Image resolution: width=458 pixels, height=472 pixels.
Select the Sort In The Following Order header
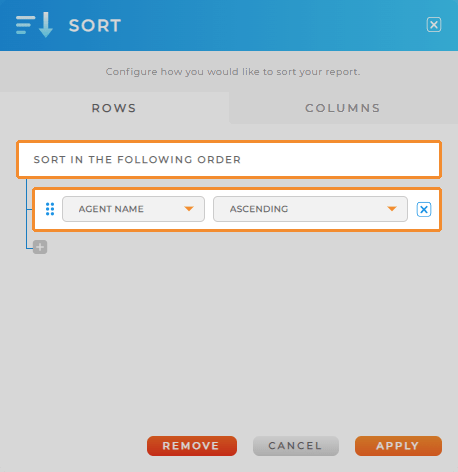[x=229, y=159]
